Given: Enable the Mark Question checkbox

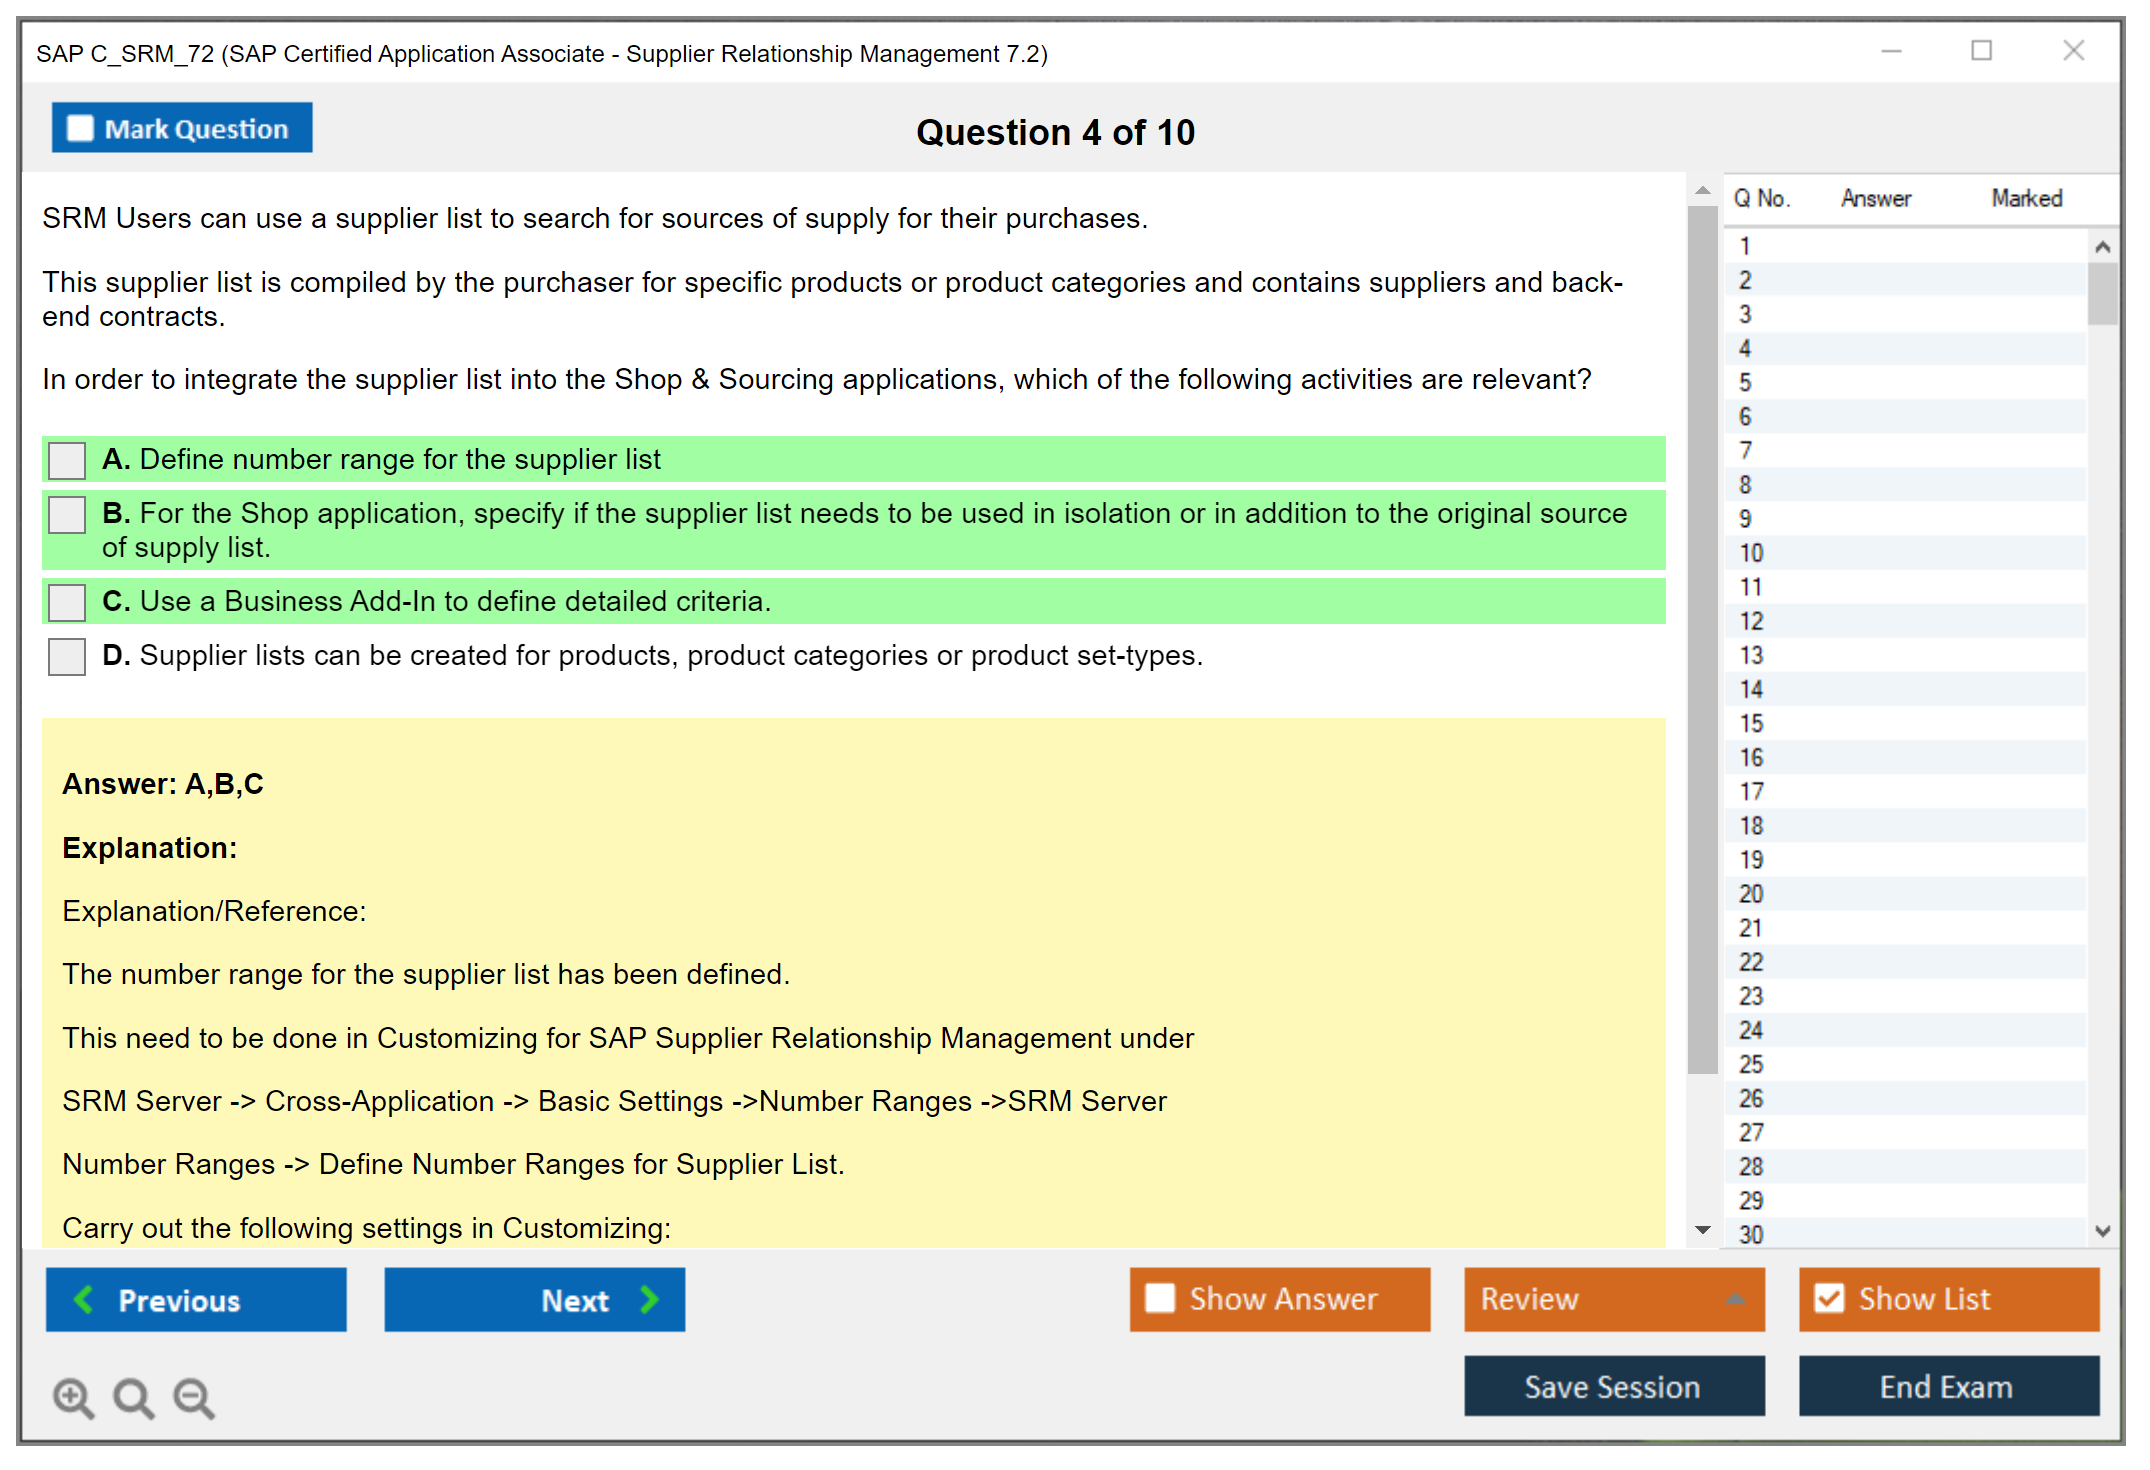Looking at the screenshot, I should coord(80,129).
